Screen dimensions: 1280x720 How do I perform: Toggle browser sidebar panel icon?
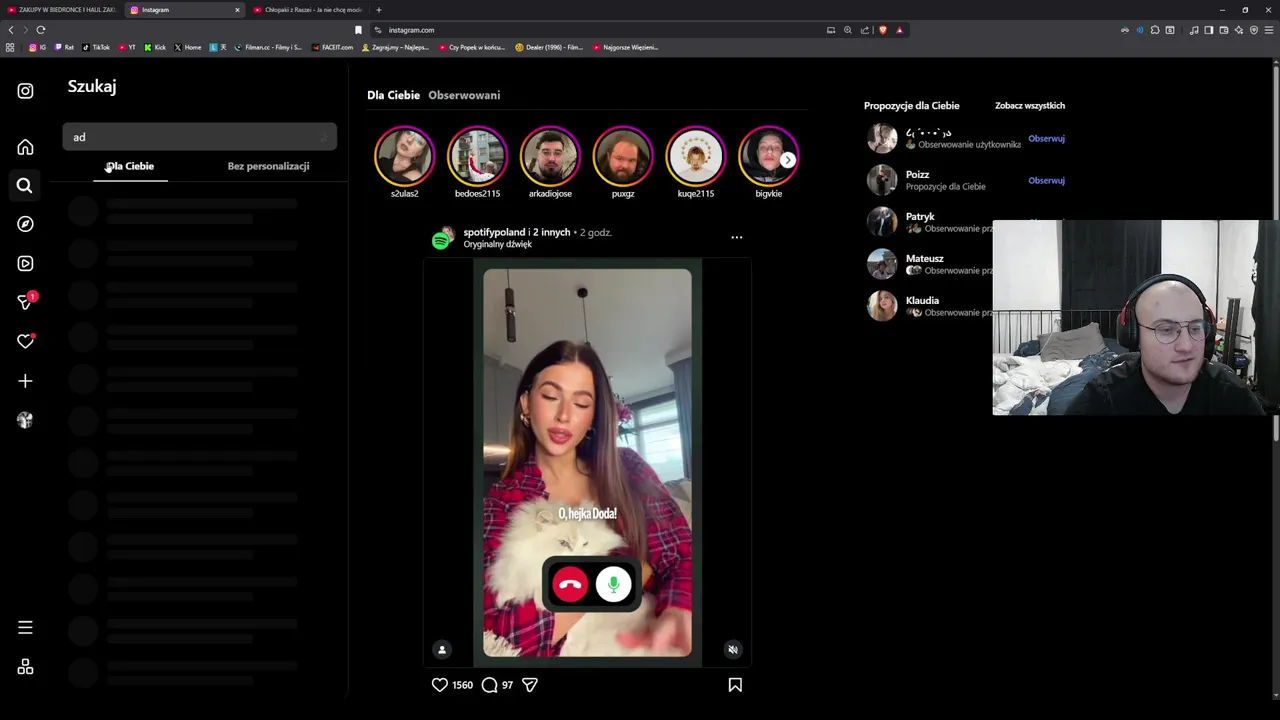point(1208,30)
